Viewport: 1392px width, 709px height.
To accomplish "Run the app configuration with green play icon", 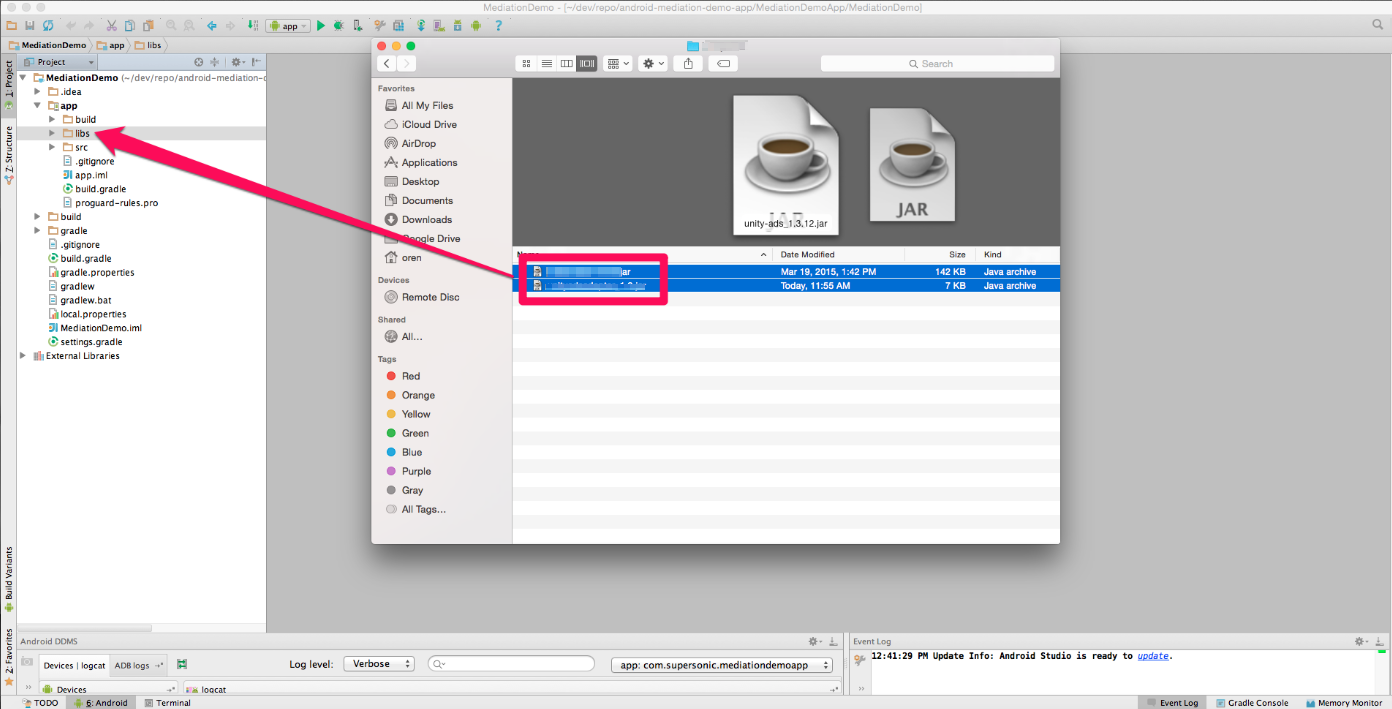I will 320,25.
